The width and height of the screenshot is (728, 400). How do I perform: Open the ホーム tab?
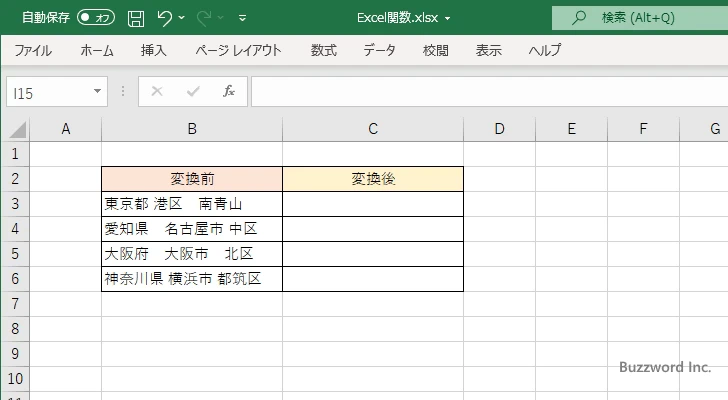click(x=97, y=50)
